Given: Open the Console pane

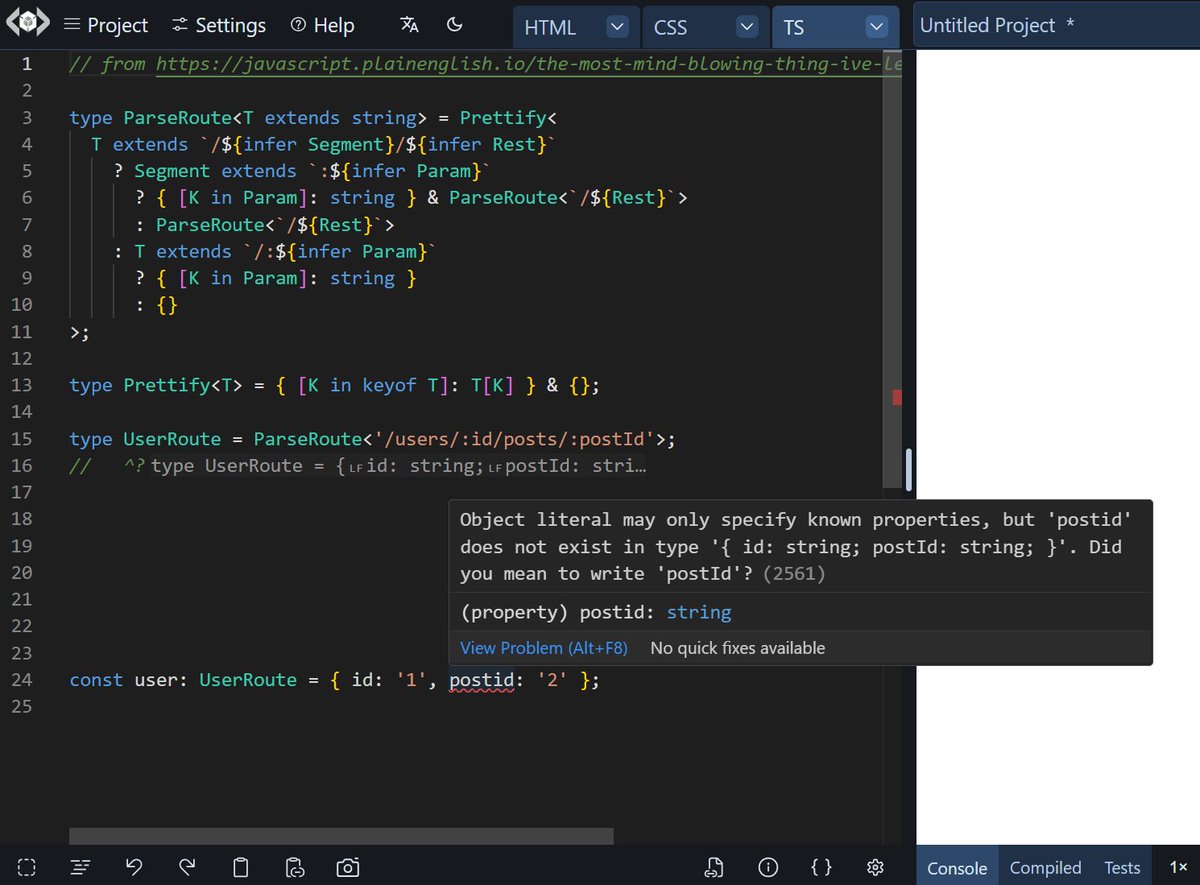Looking at the screenshot, I should 957,867.
